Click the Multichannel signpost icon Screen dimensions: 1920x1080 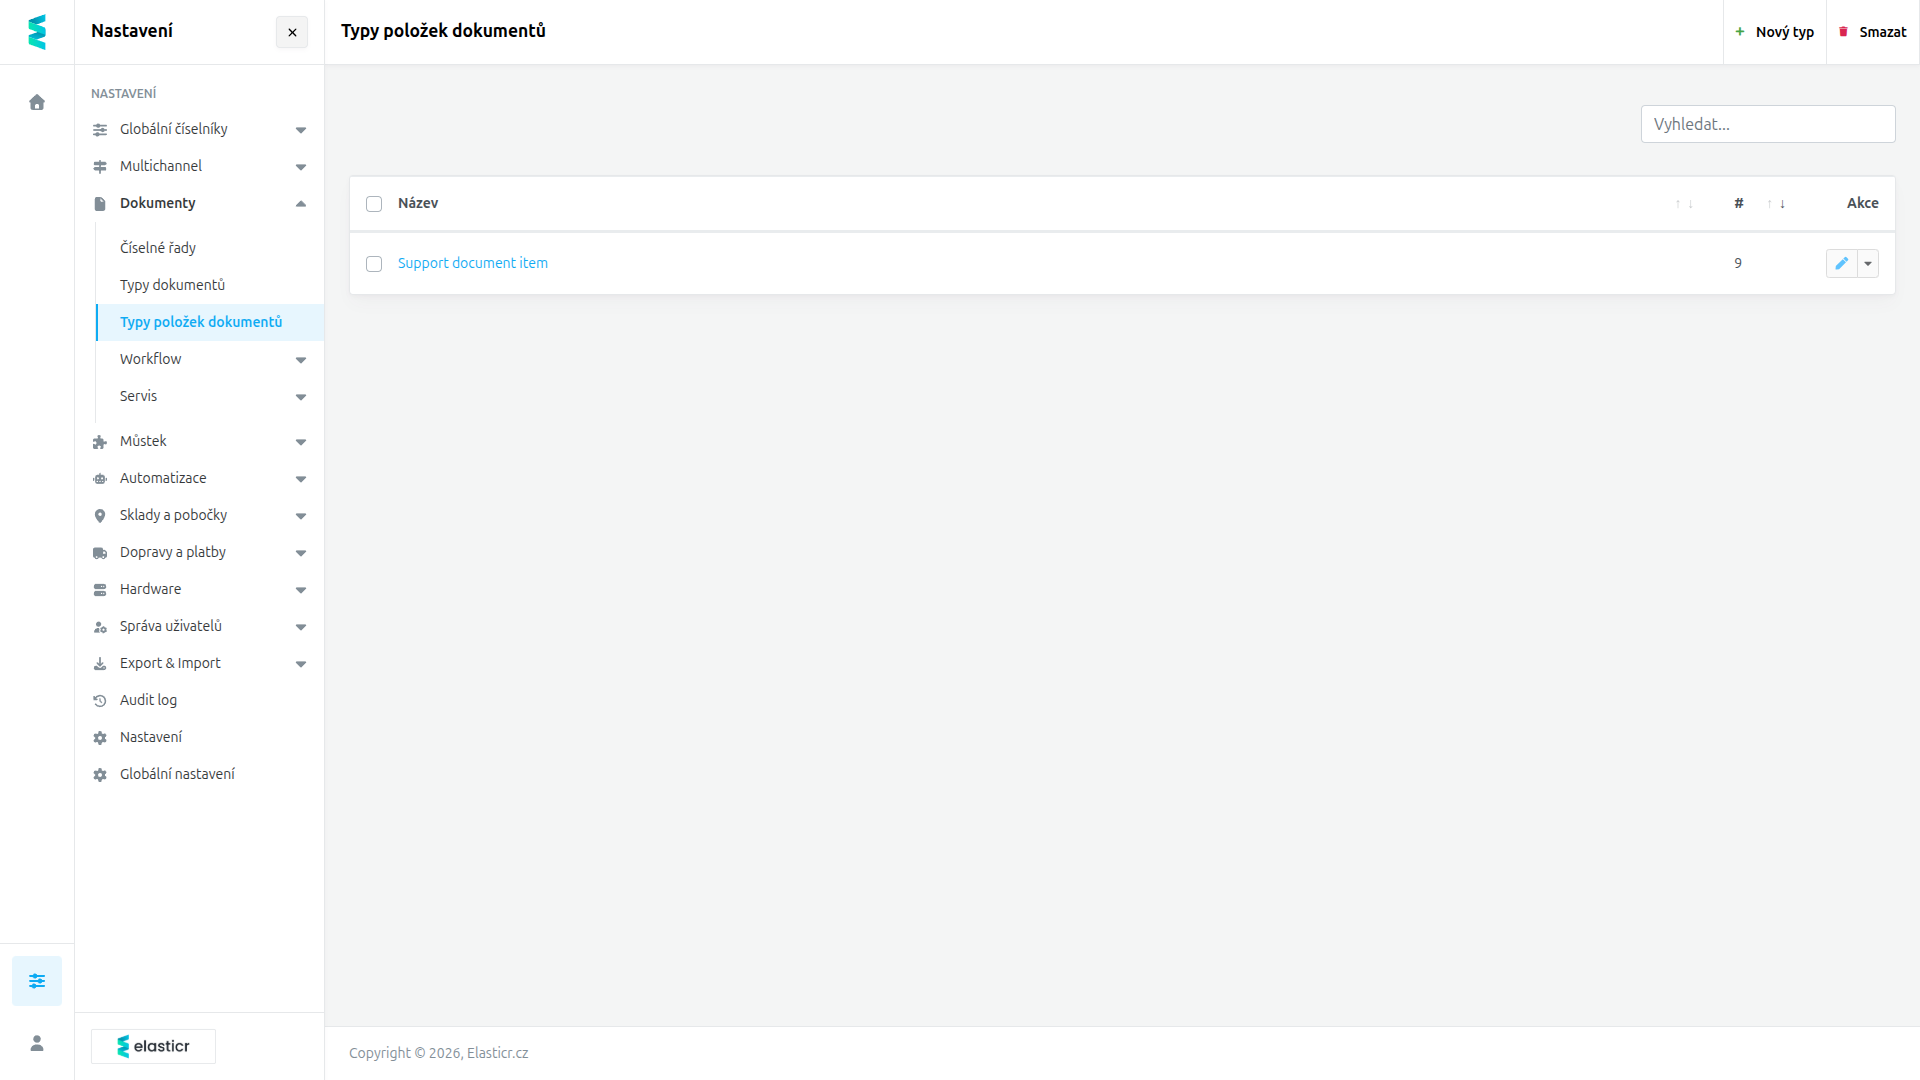pyautogui.click(x=100, y=167)
